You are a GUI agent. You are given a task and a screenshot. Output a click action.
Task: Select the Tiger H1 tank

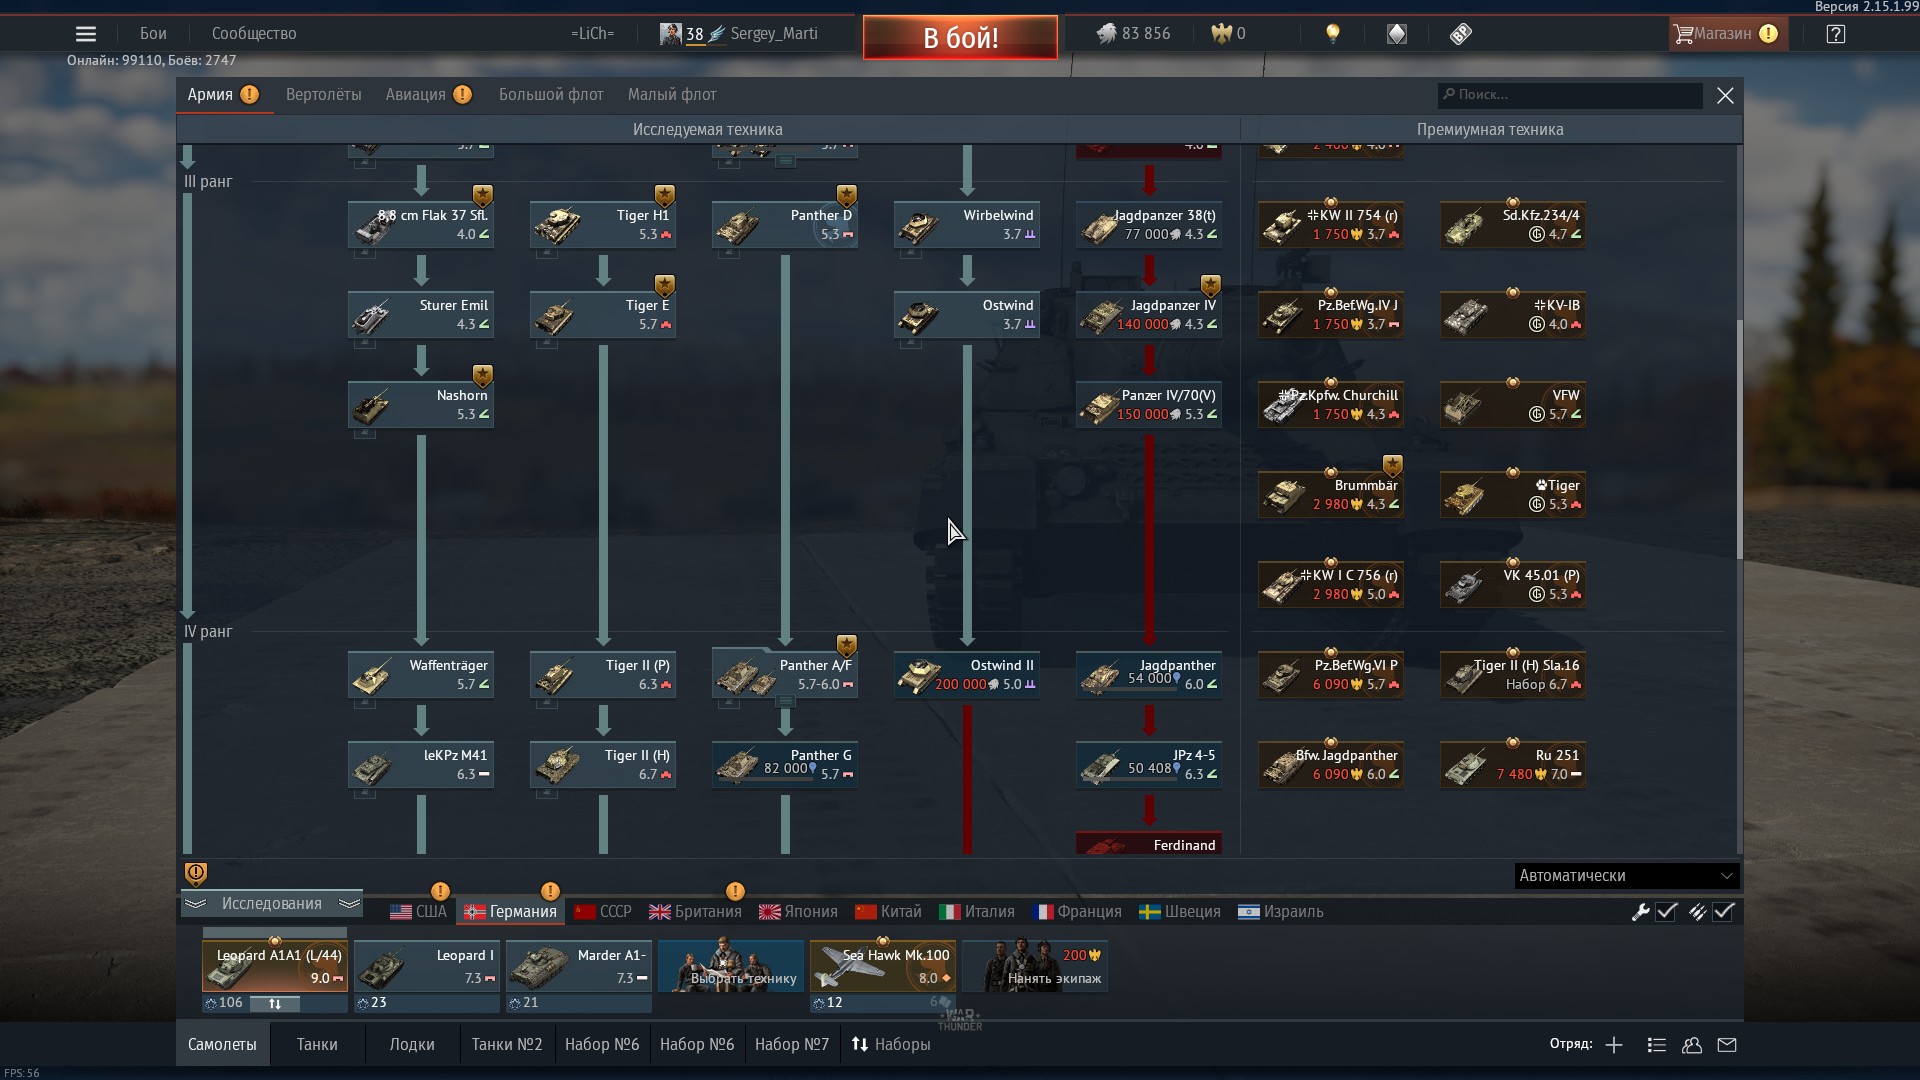pos(603,225)
